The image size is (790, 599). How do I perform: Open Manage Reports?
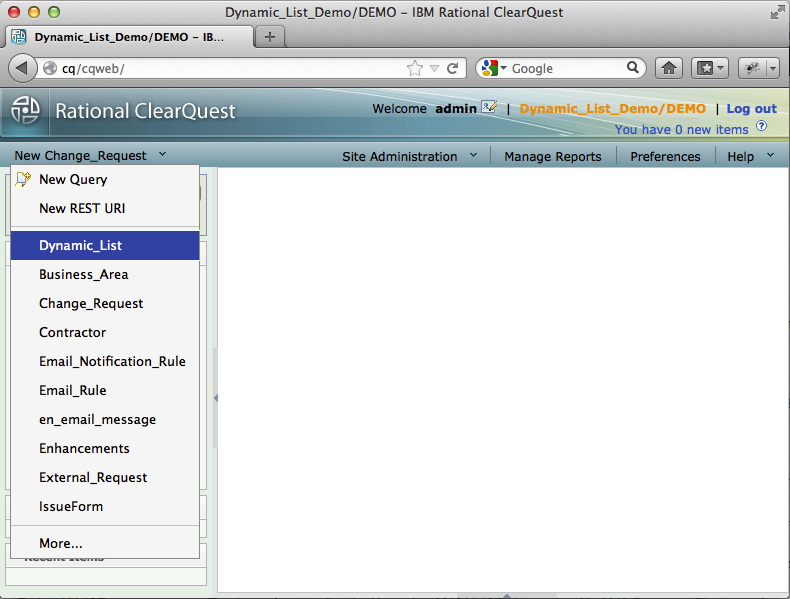pos(553,157)
